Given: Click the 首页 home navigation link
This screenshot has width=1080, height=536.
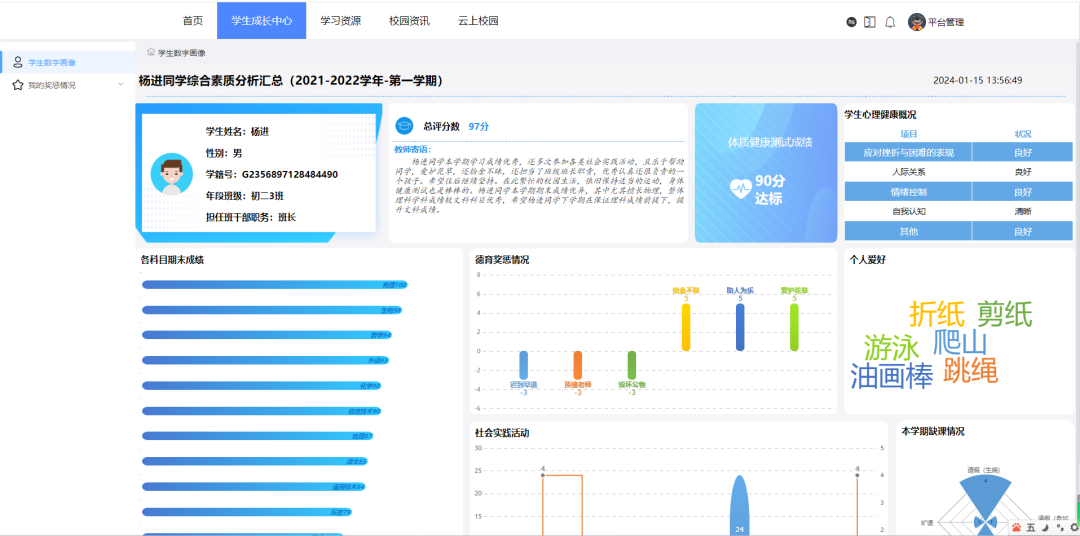Looking at the screenshot, I should click(x=193, y=21).
